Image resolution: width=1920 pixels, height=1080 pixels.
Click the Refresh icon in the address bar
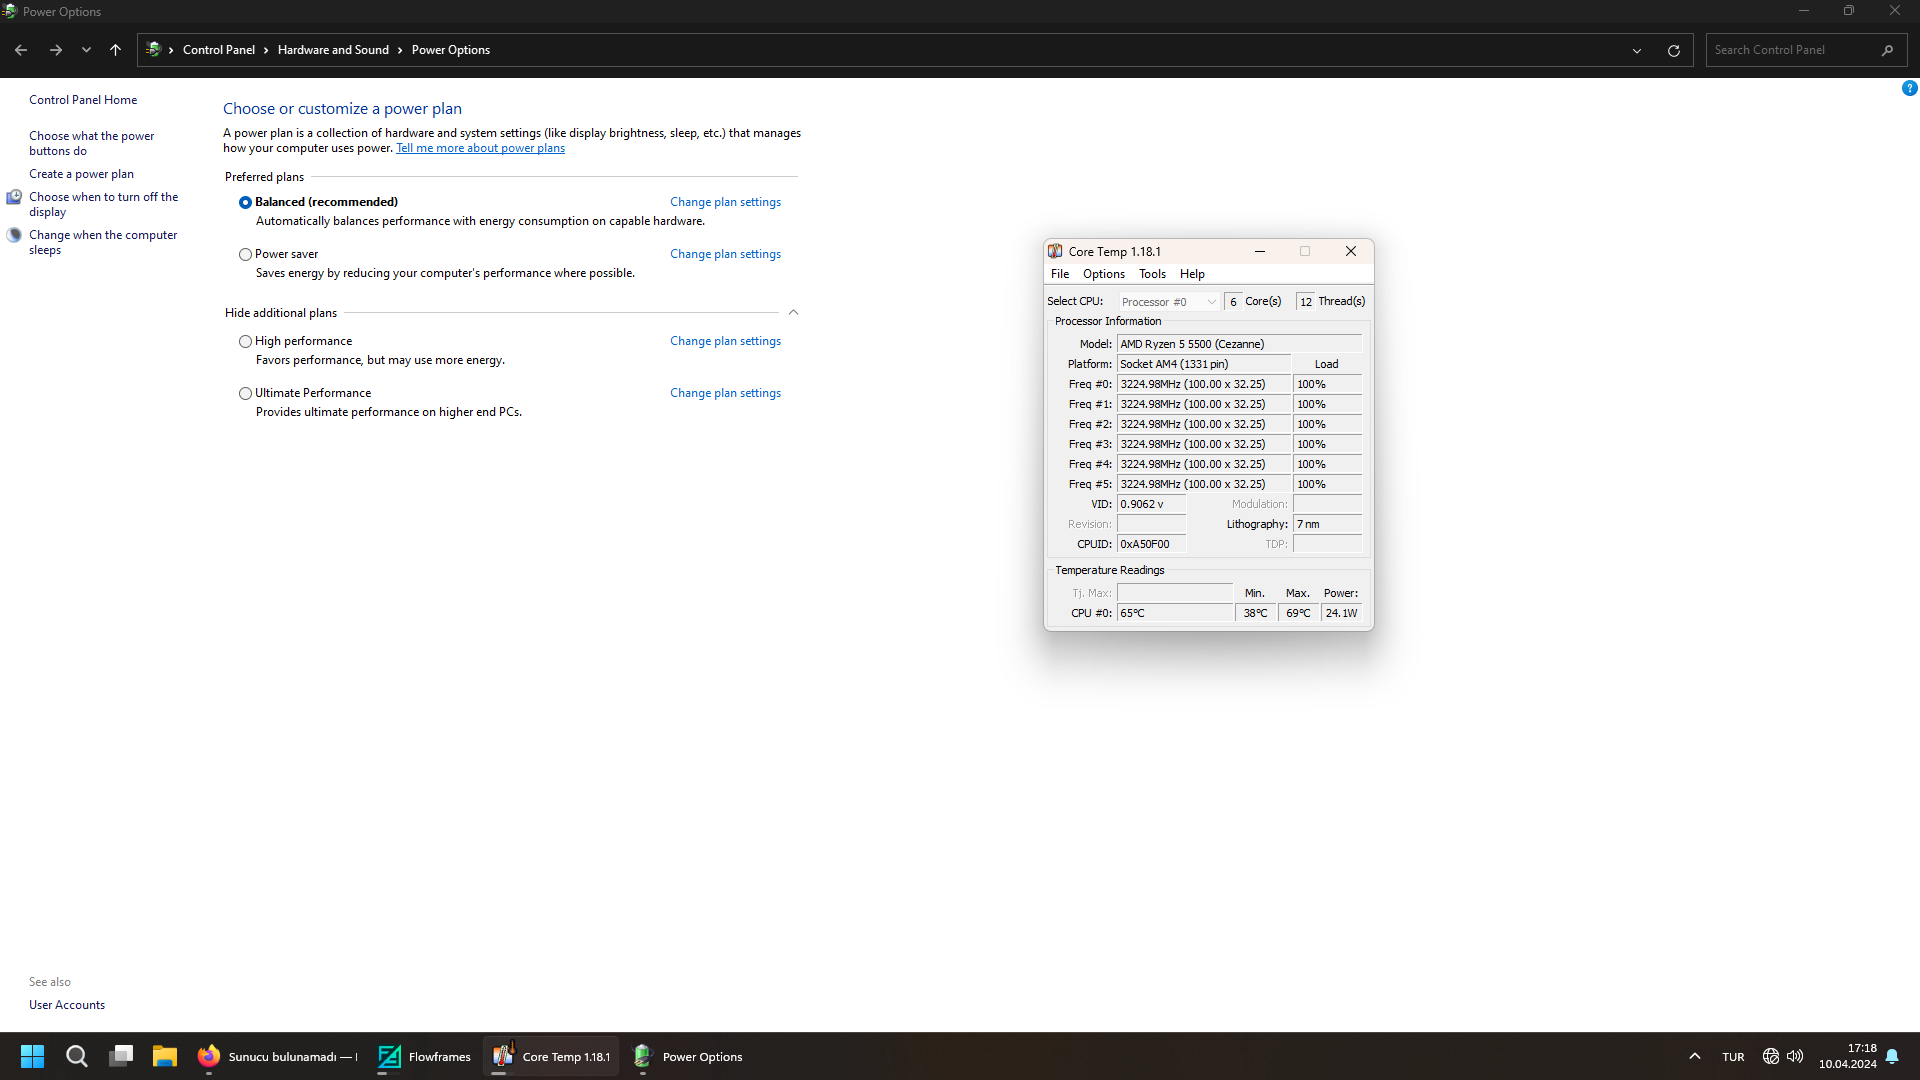[x=1673, y=50]
